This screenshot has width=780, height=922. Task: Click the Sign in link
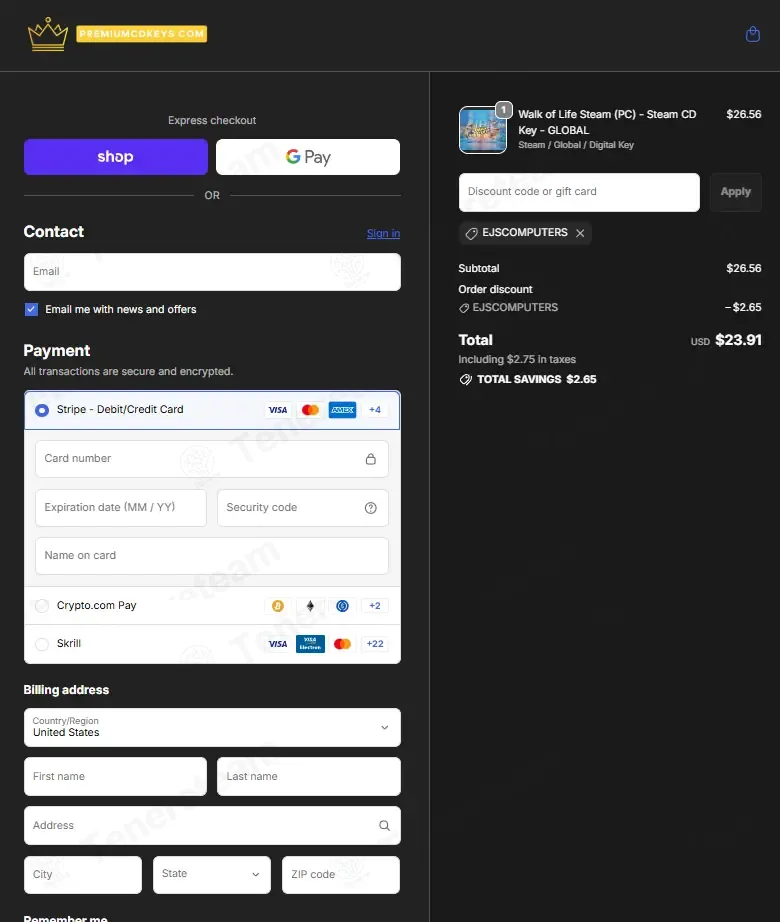tap(383, 234)
